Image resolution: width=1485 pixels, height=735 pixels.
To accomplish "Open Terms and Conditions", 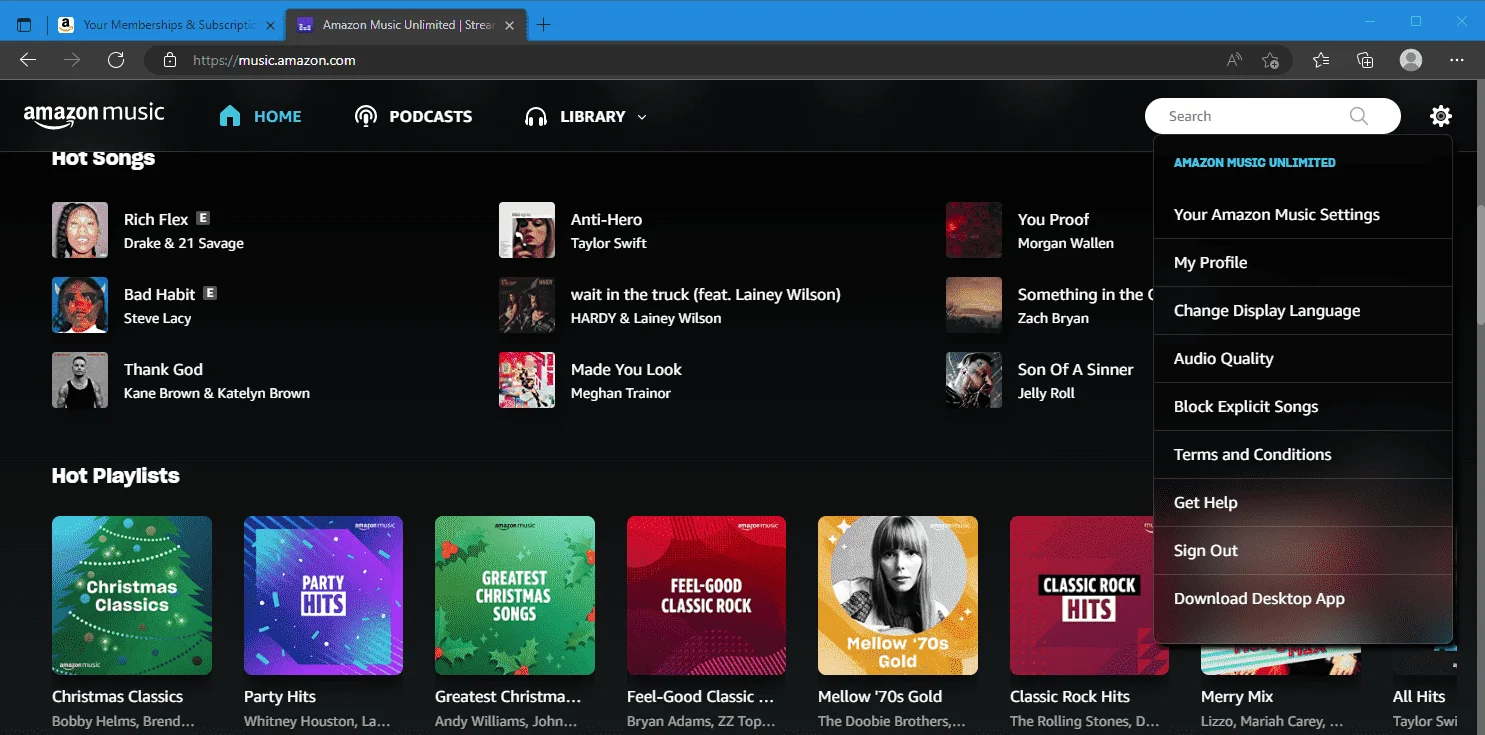I will click(1302, 455).
